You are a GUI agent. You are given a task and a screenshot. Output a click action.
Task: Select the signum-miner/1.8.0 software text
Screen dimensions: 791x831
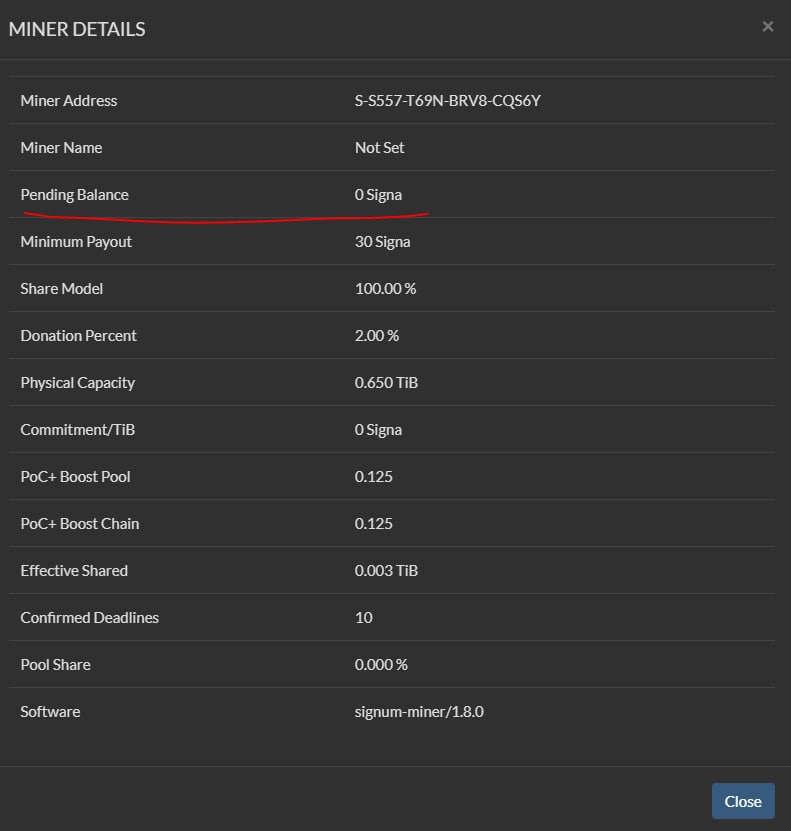pyautogui.click(x=419, y=711)
